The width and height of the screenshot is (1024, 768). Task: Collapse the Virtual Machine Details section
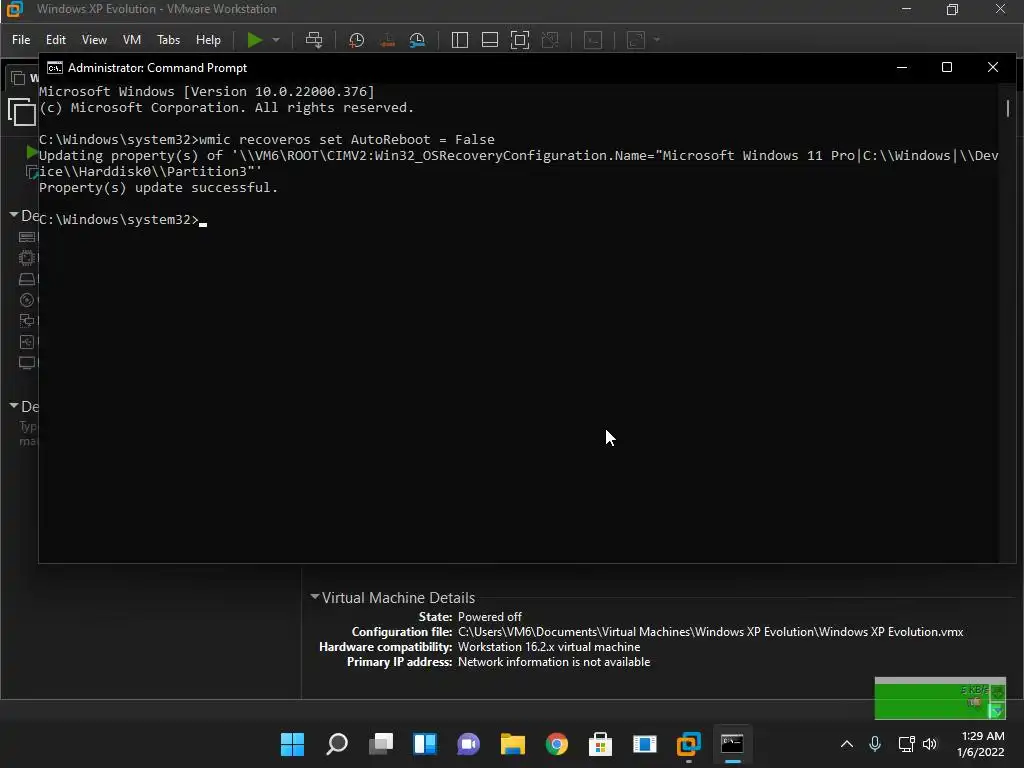315,596
